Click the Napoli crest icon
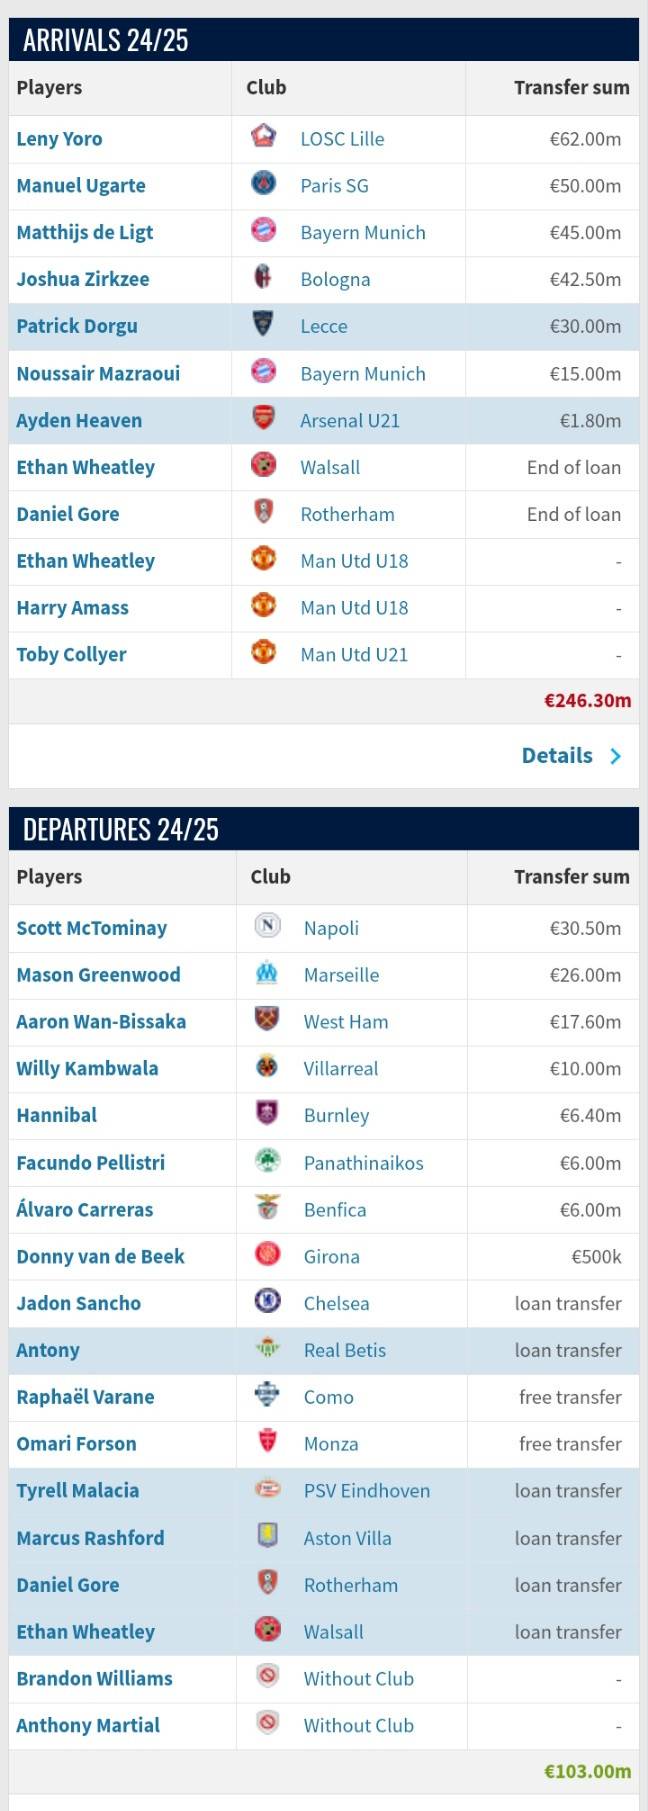The width and height of the screenshot is (648, 1811). click(x=267, y=925)
